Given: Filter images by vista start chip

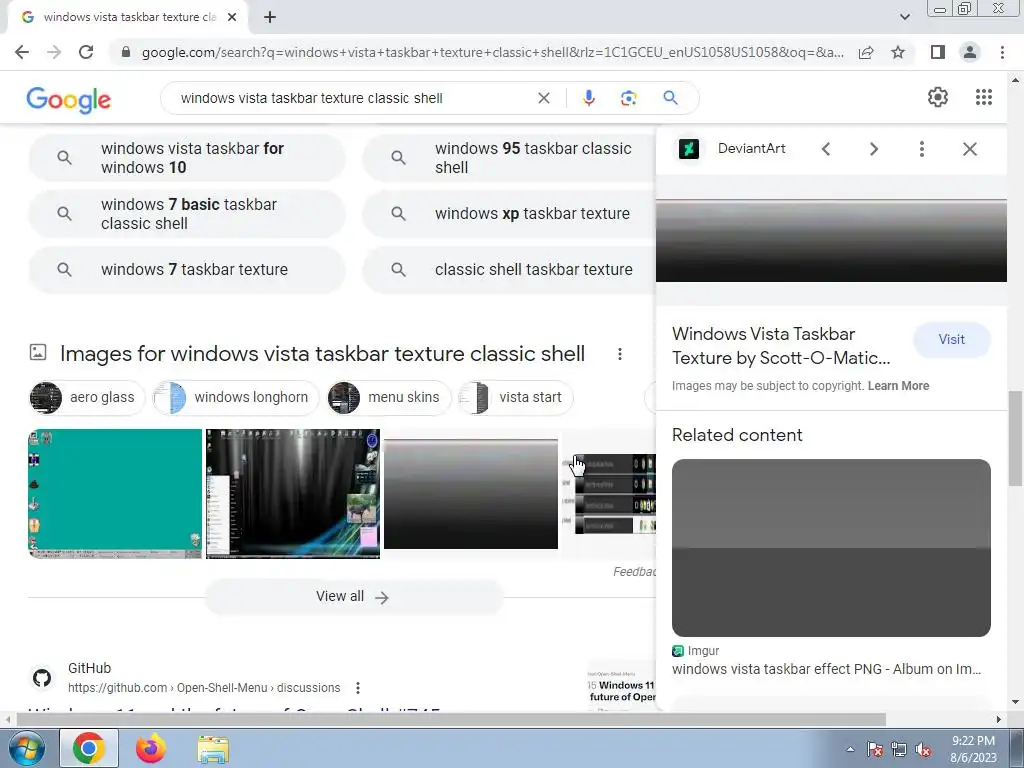Looking at the screenshot, I should (x=516, y=397).
